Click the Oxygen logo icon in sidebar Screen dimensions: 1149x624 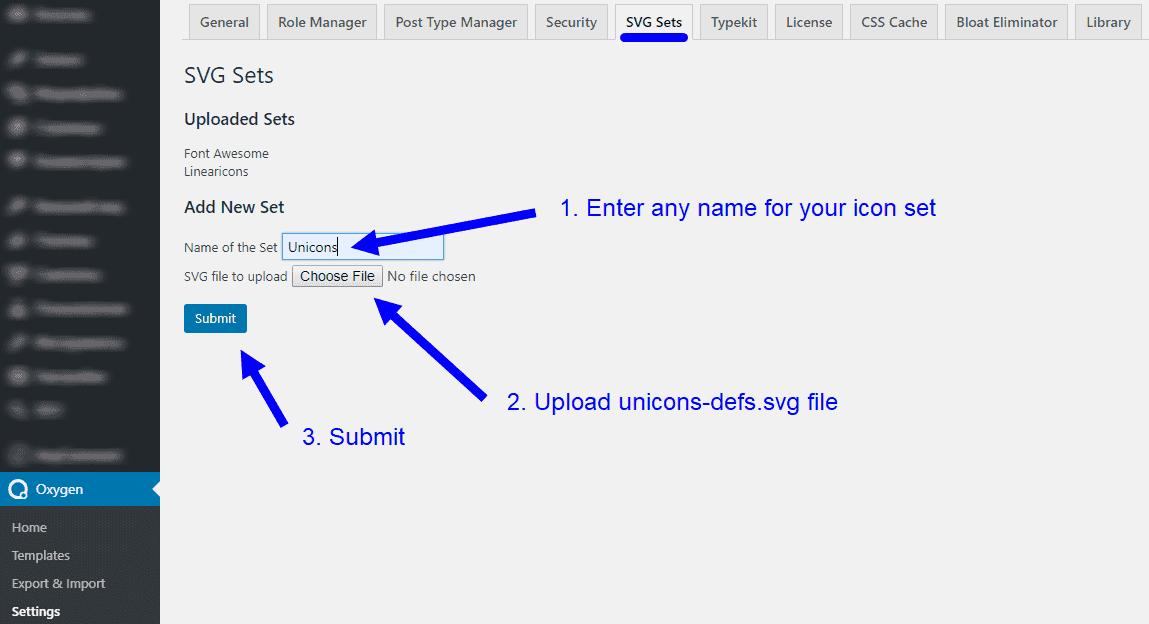(17, 489)
